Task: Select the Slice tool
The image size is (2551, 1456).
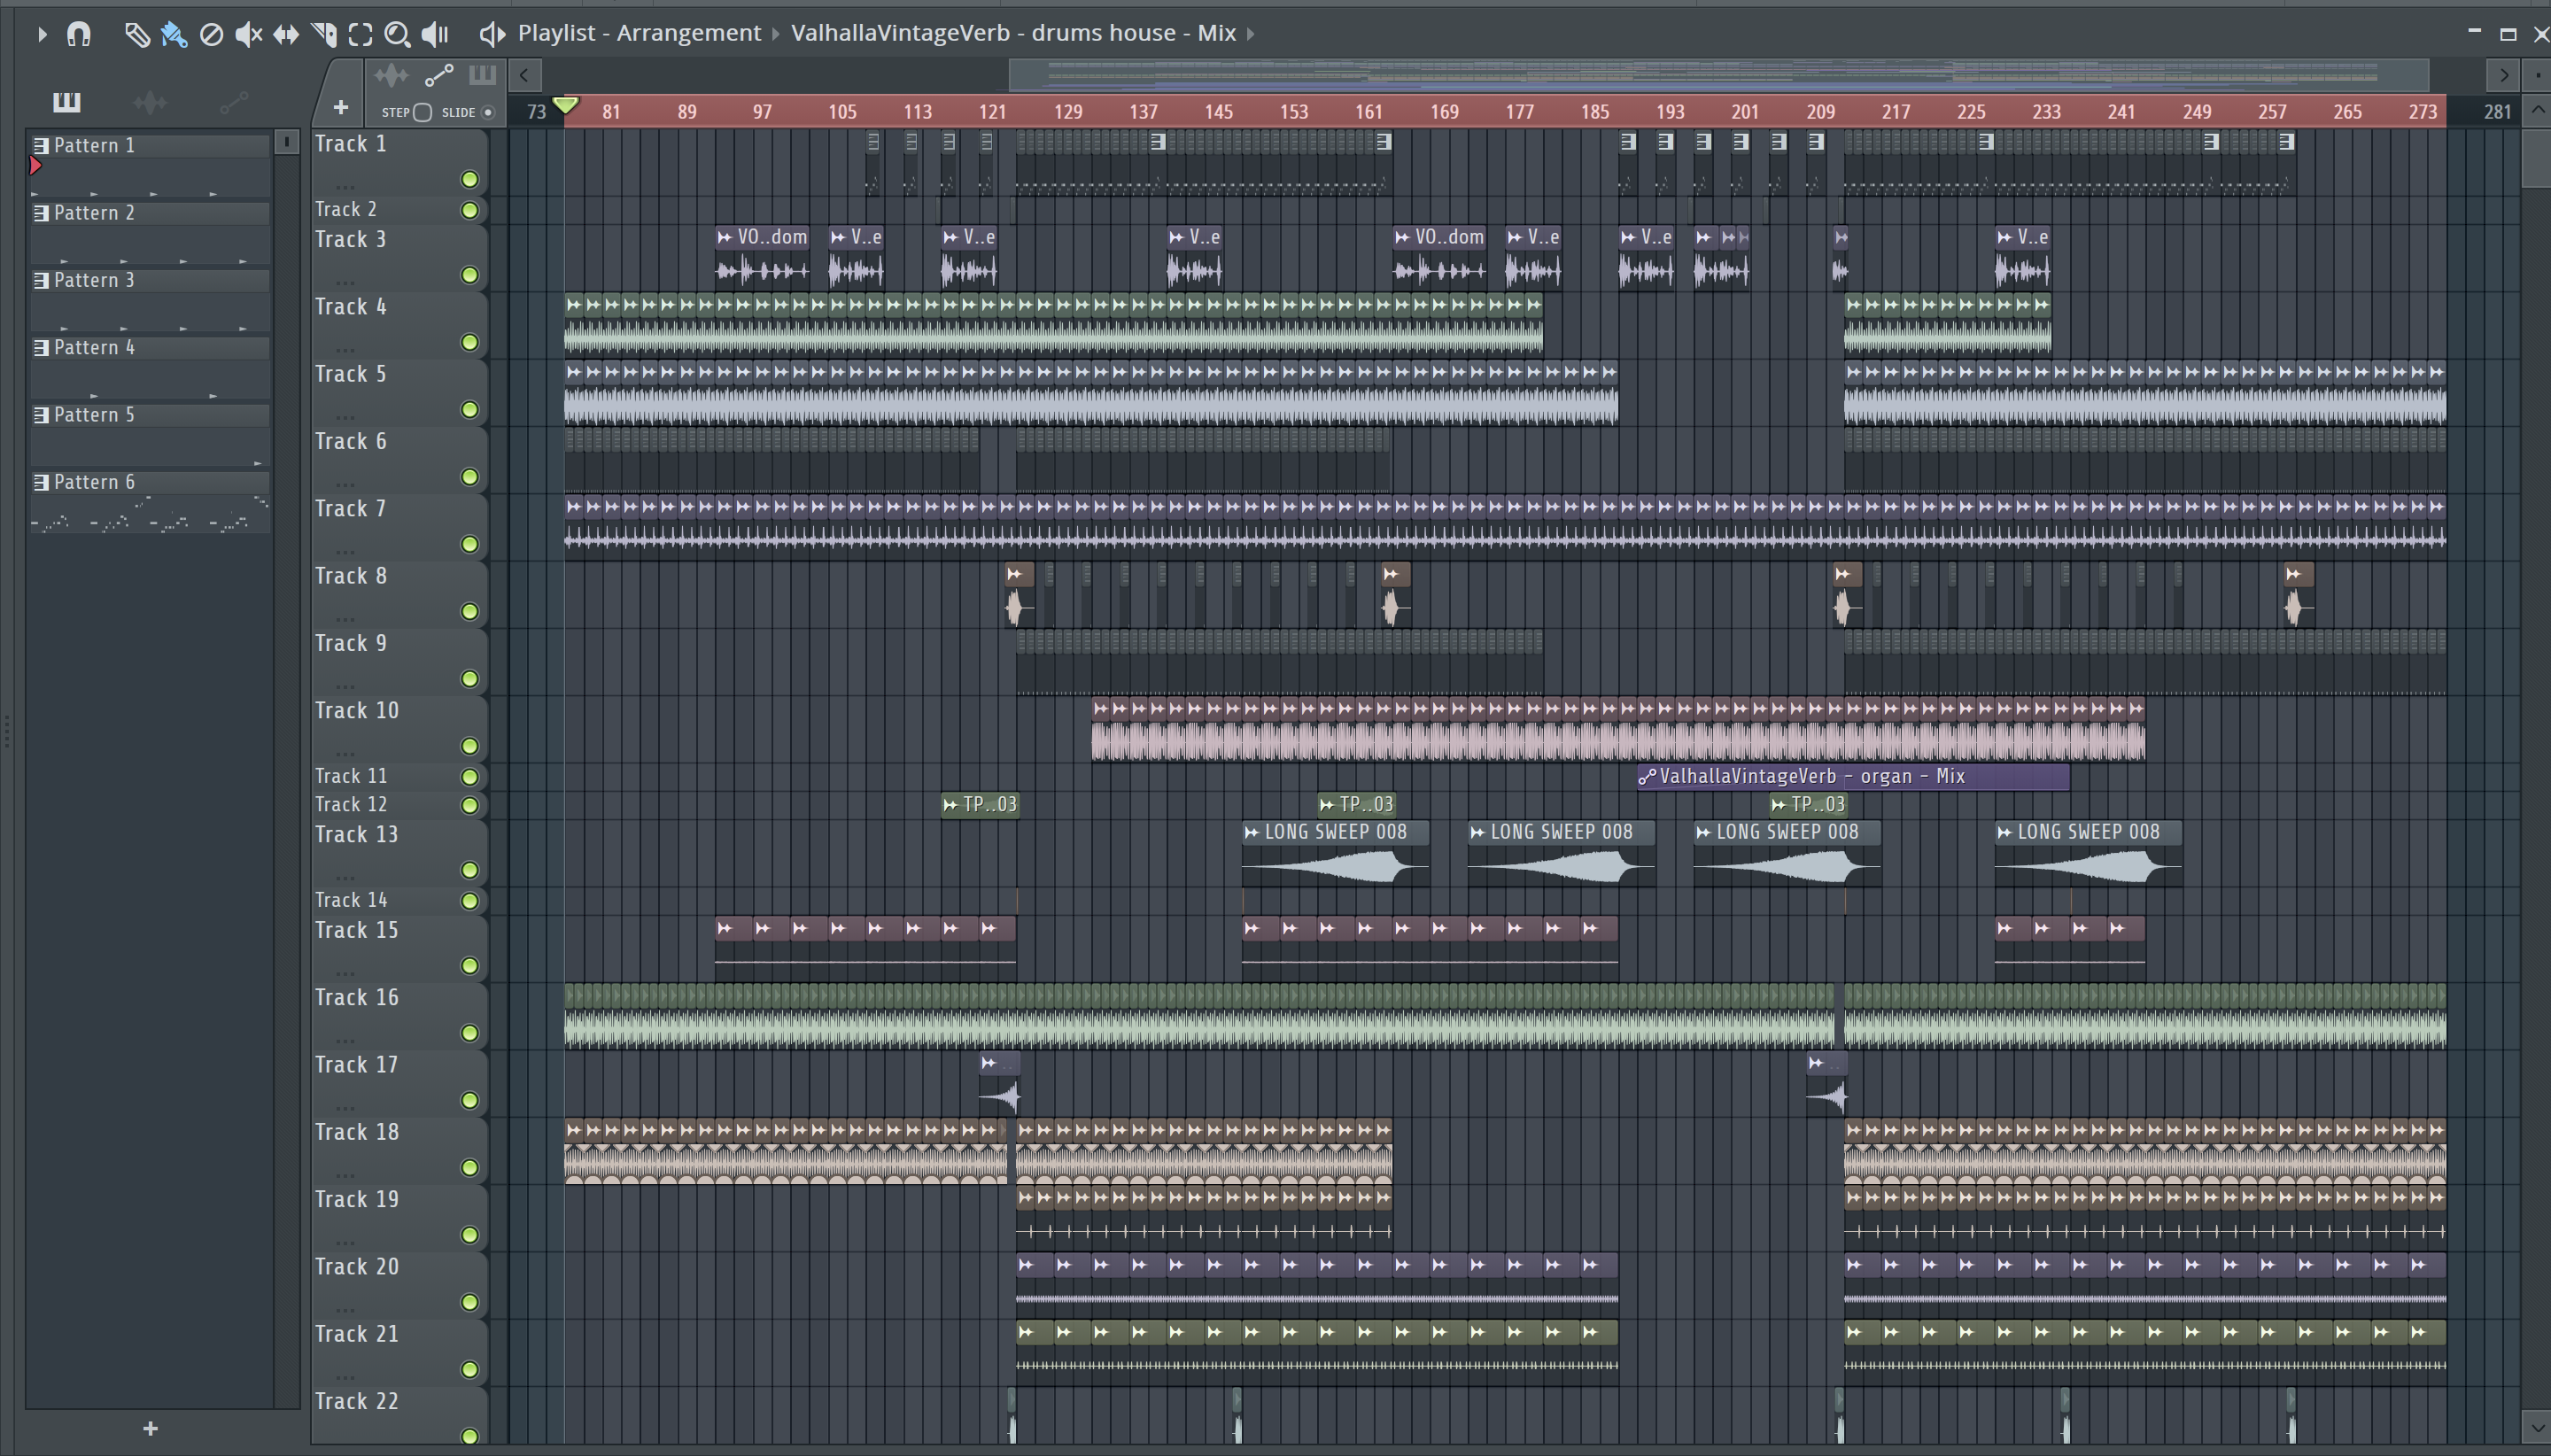Action: coord(323,34)
